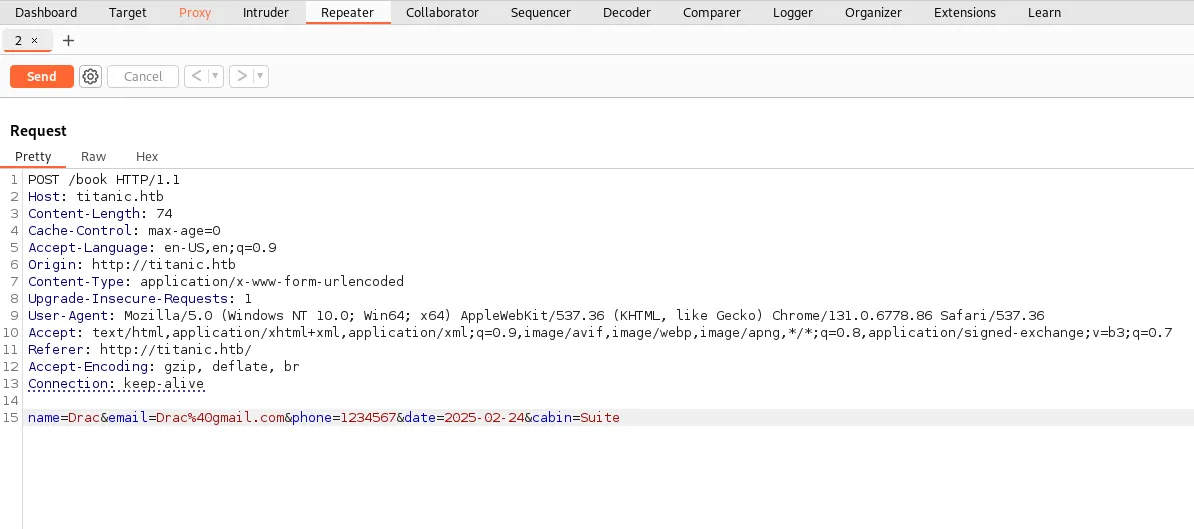Image resolution: width=1194 pixels, height=529 pixels.
Task: Switch to the Logger tab
Action: (793, 12)
